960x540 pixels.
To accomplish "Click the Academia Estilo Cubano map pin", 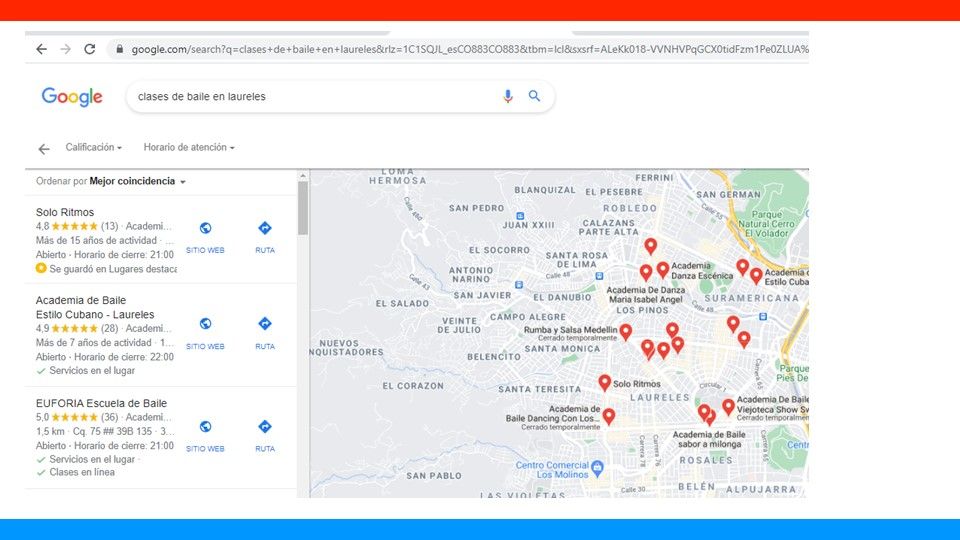I will (x=756, y=276).
